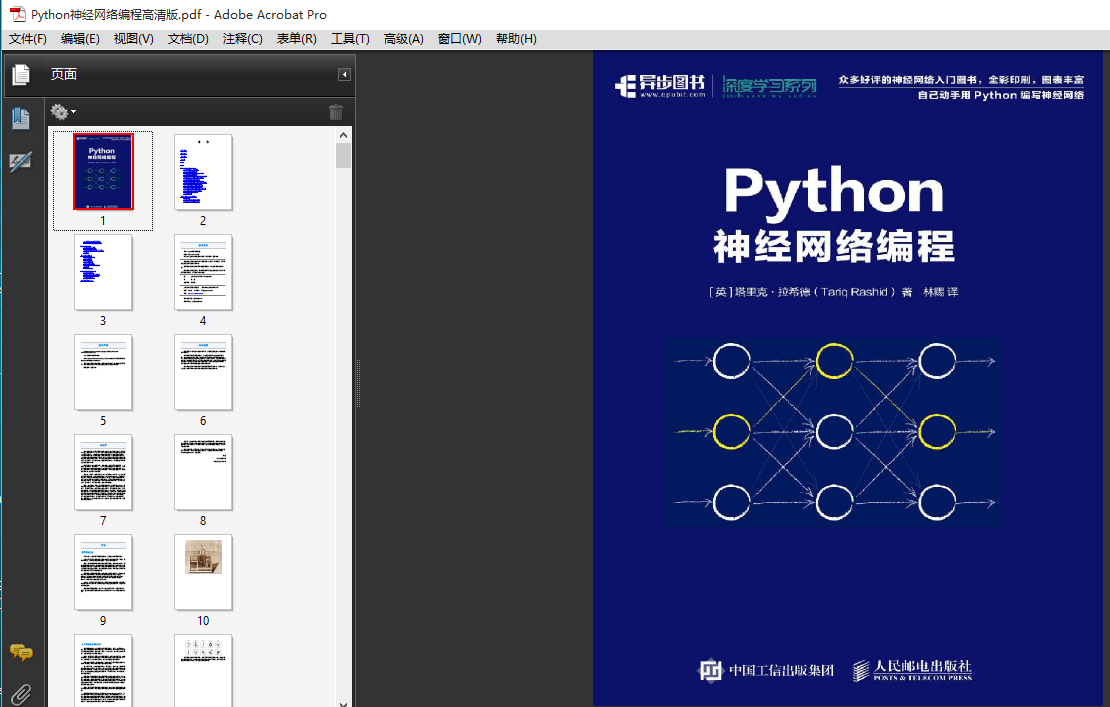Open the 注释(C) menu
The width and height of the screenshot is (1110, 707).
[x=243, y=39]
